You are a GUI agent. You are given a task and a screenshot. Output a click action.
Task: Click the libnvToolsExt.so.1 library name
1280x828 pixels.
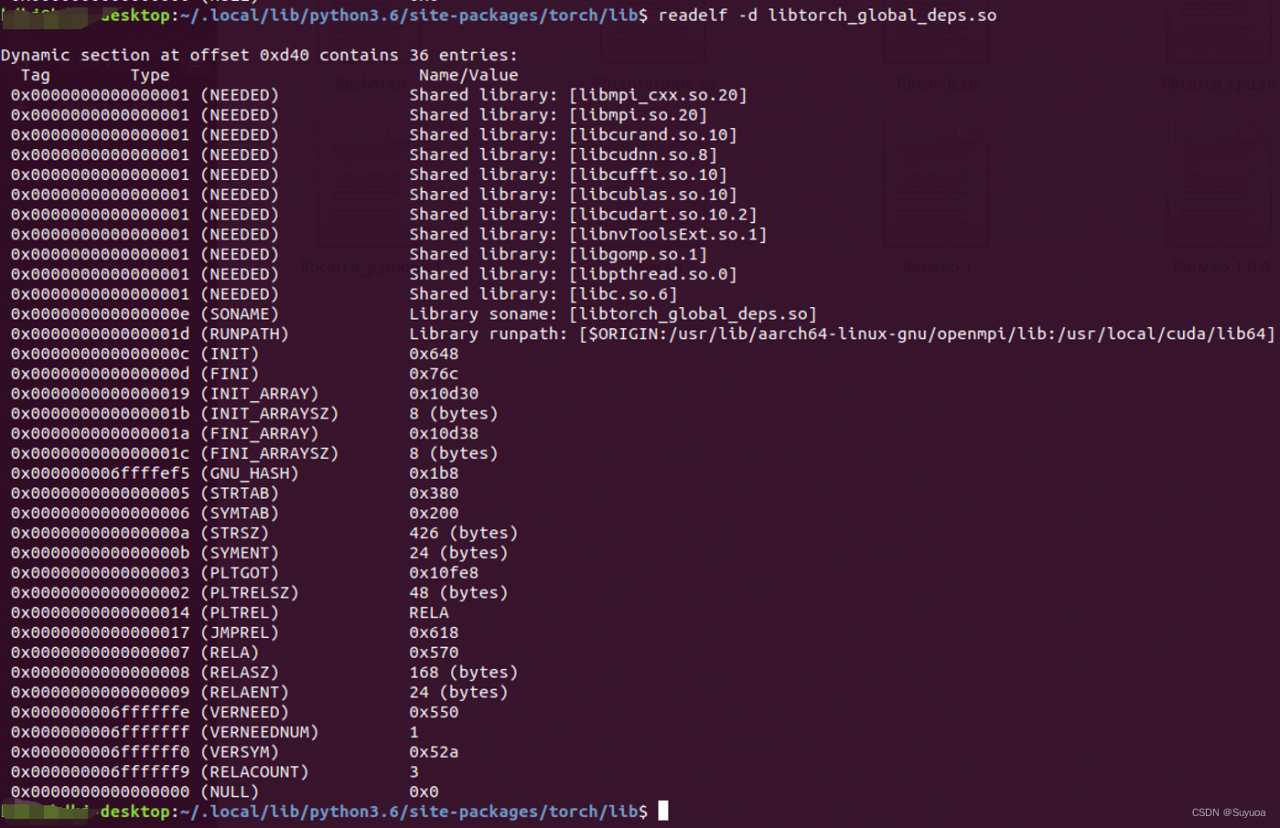click(668, 235)
